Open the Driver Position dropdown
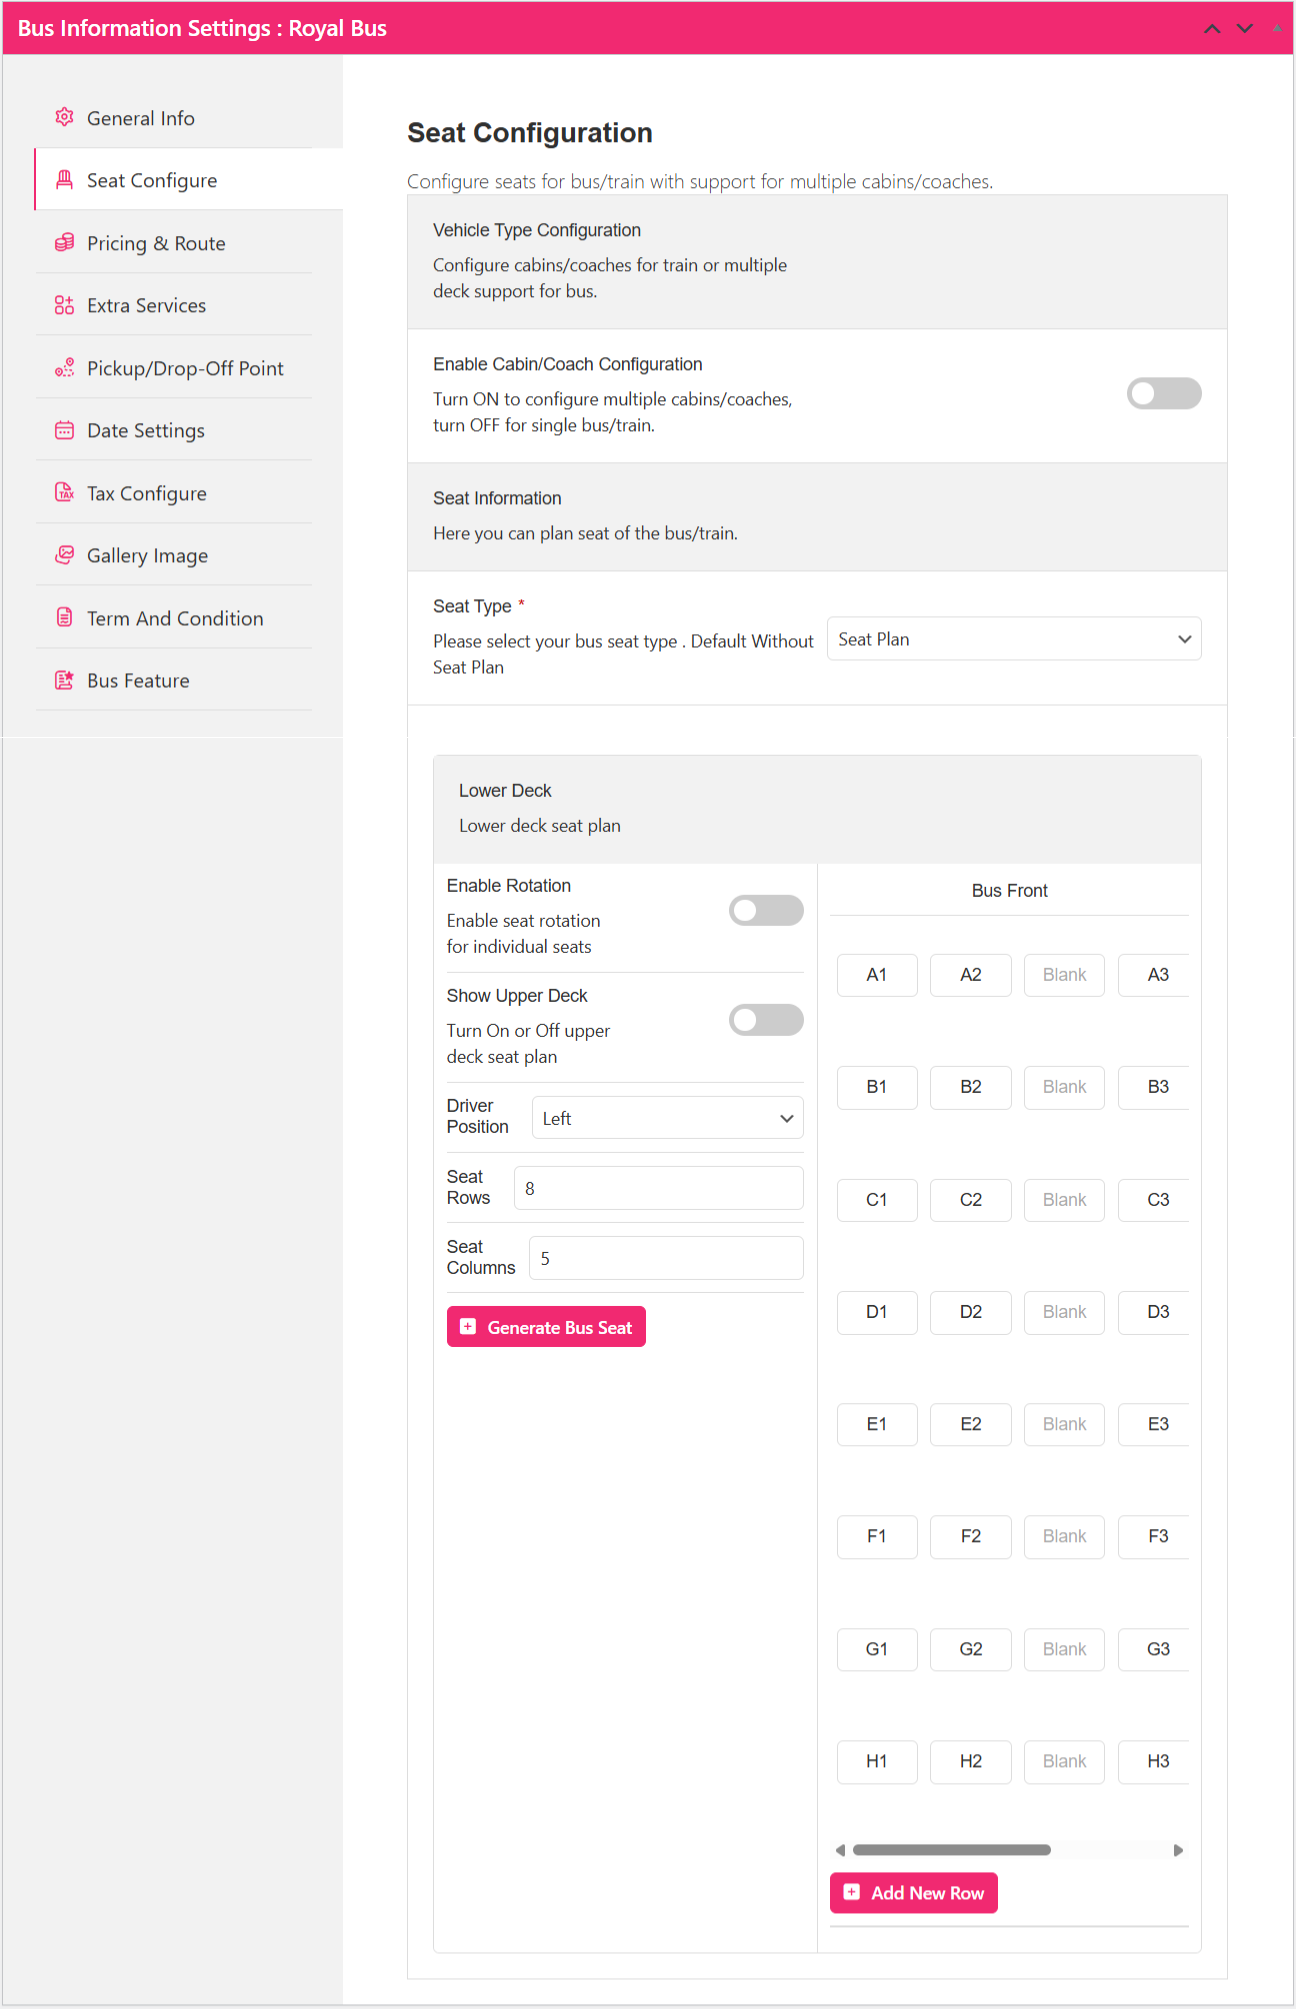The width and height of the screenshot is (1296, 2009). [x=667, y=1118]
